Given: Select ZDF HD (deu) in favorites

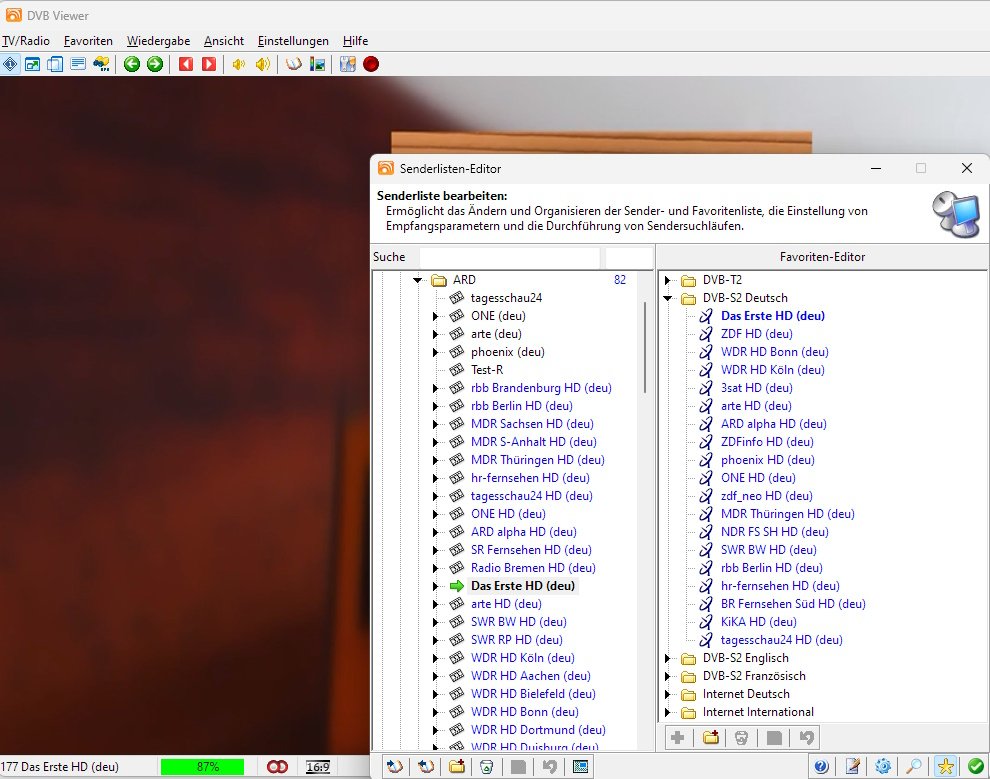Looking at the screenshot, I should click(x=755, y=334).
